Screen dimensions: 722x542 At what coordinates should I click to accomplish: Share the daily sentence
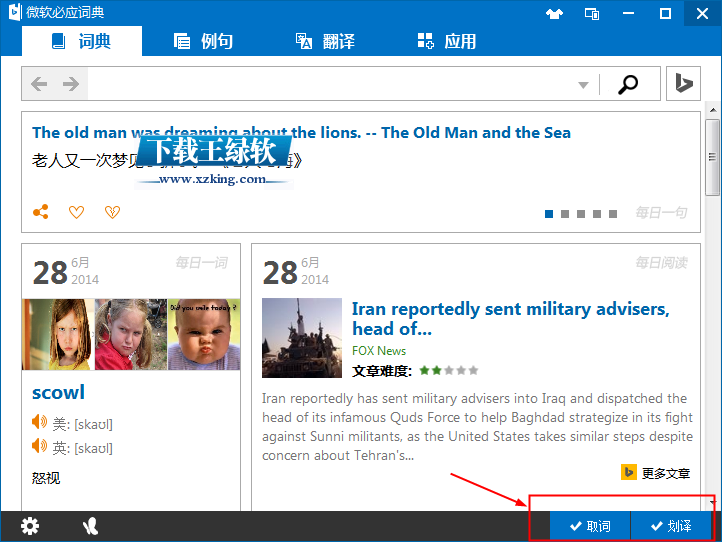(x=41, y=212)
